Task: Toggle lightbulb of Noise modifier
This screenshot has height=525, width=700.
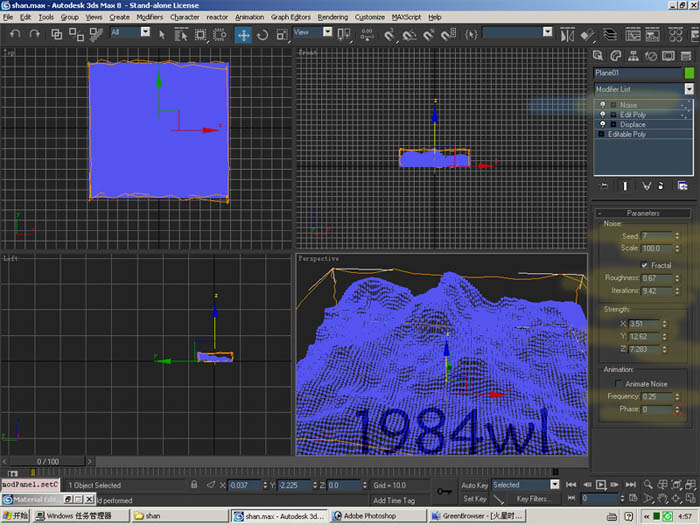Action: point(603,104)
